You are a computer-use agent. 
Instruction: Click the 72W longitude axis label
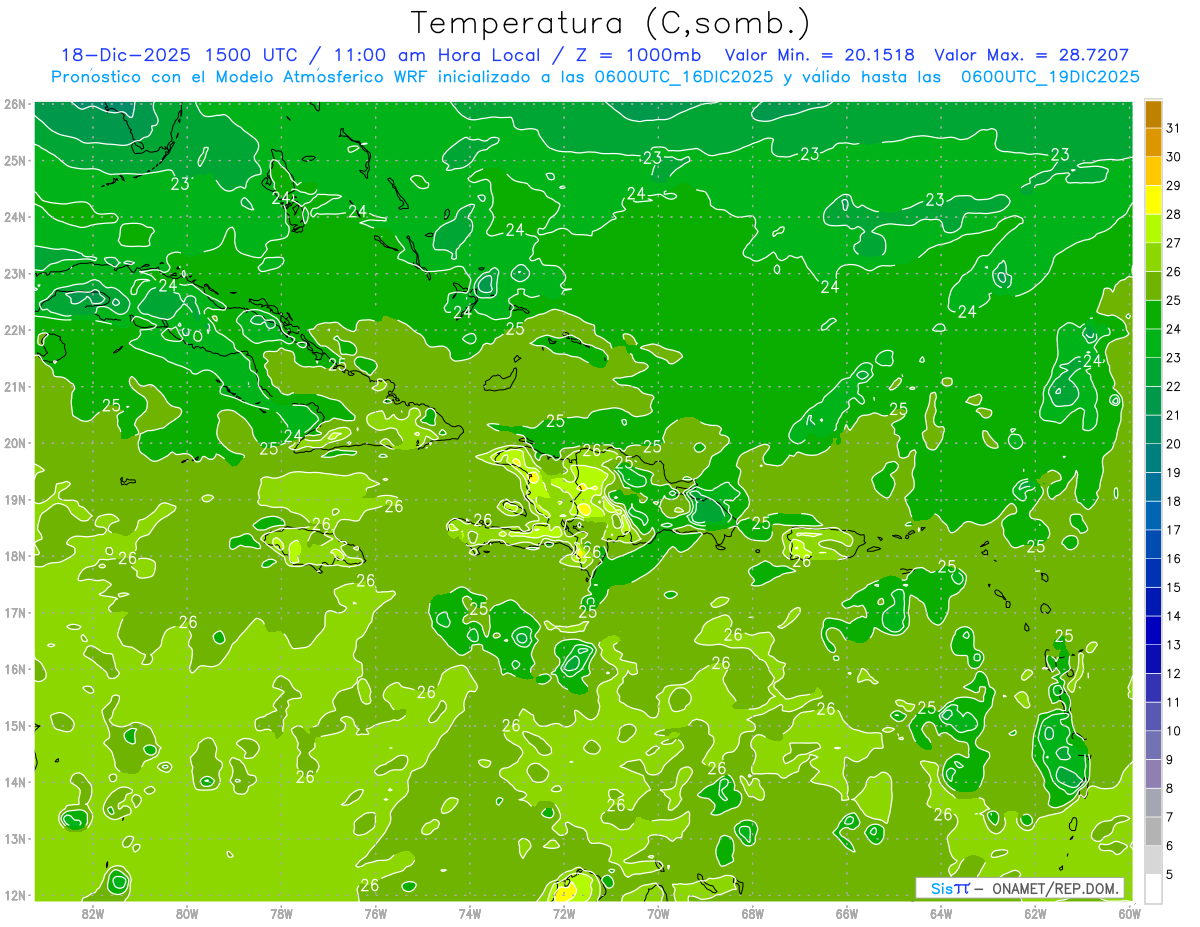click(x=564, y=913)
